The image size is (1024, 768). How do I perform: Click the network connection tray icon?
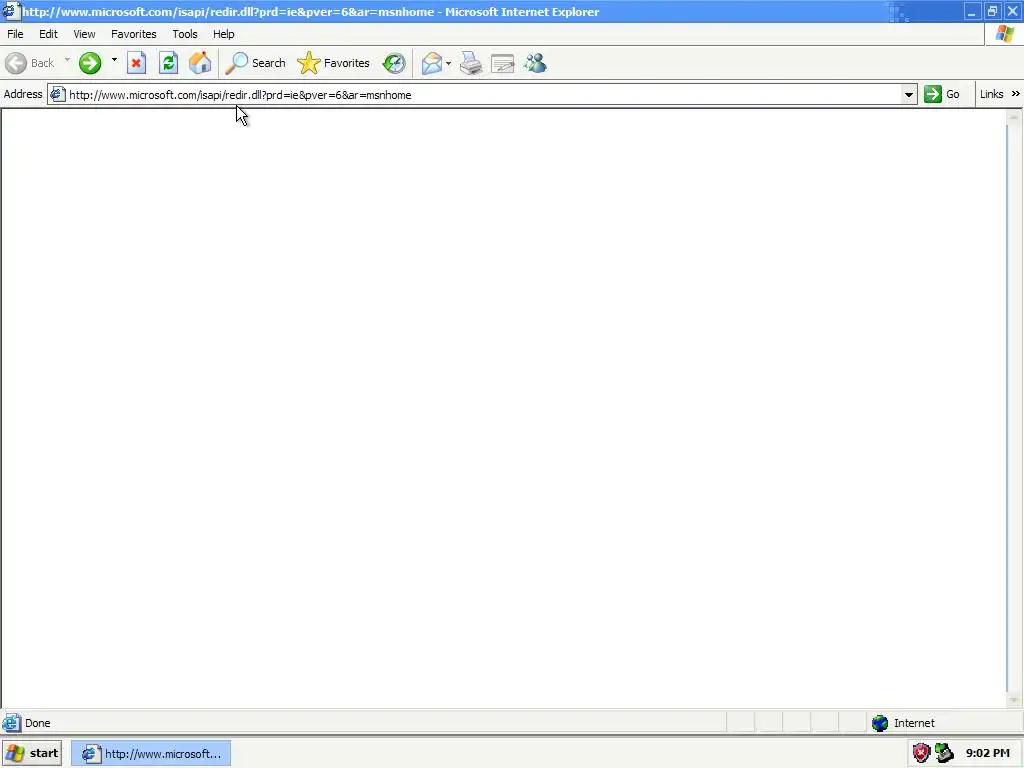(x=944, y=753)
